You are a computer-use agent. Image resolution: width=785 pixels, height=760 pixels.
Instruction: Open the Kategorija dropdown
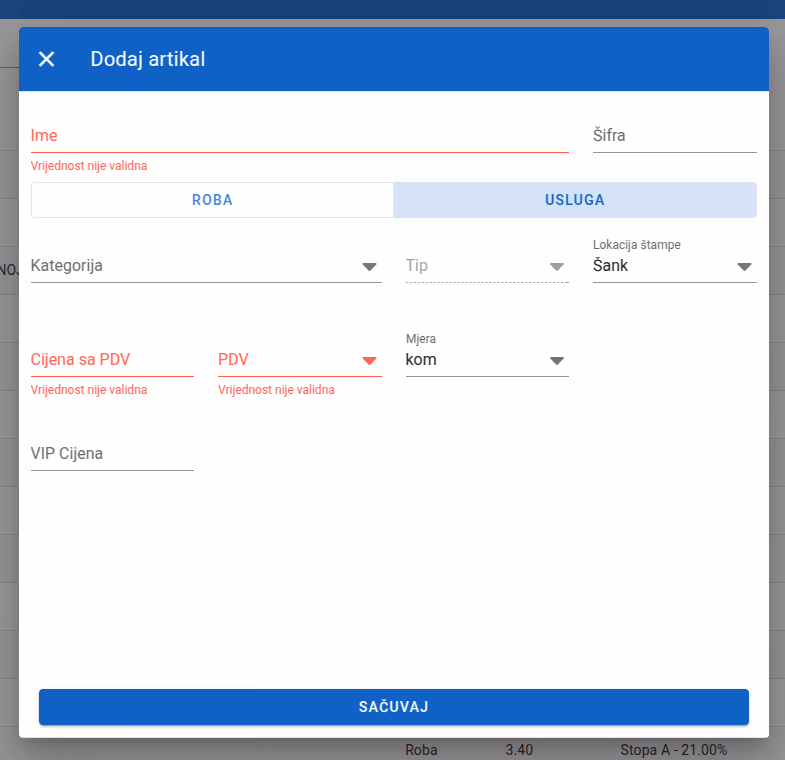(x=206, y=266)
